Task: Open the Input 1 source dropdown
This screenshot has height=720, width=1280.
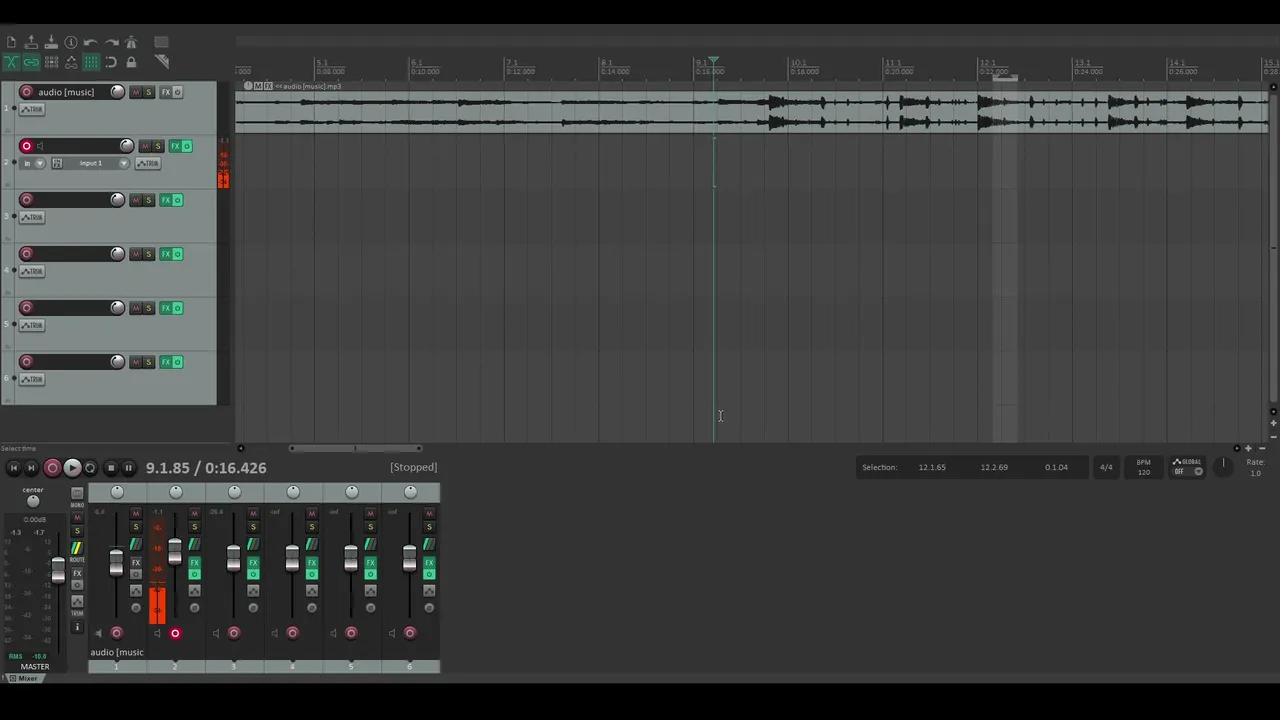Action: [96, 163]
